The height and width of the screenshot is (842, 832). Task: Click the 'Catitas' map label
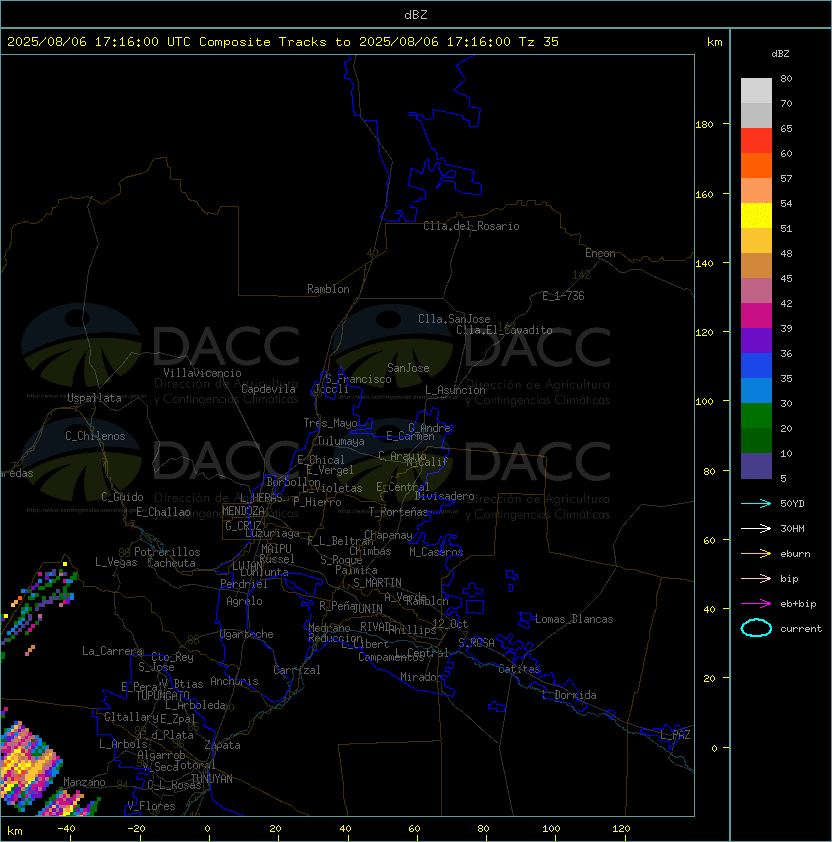pos(519,669)
